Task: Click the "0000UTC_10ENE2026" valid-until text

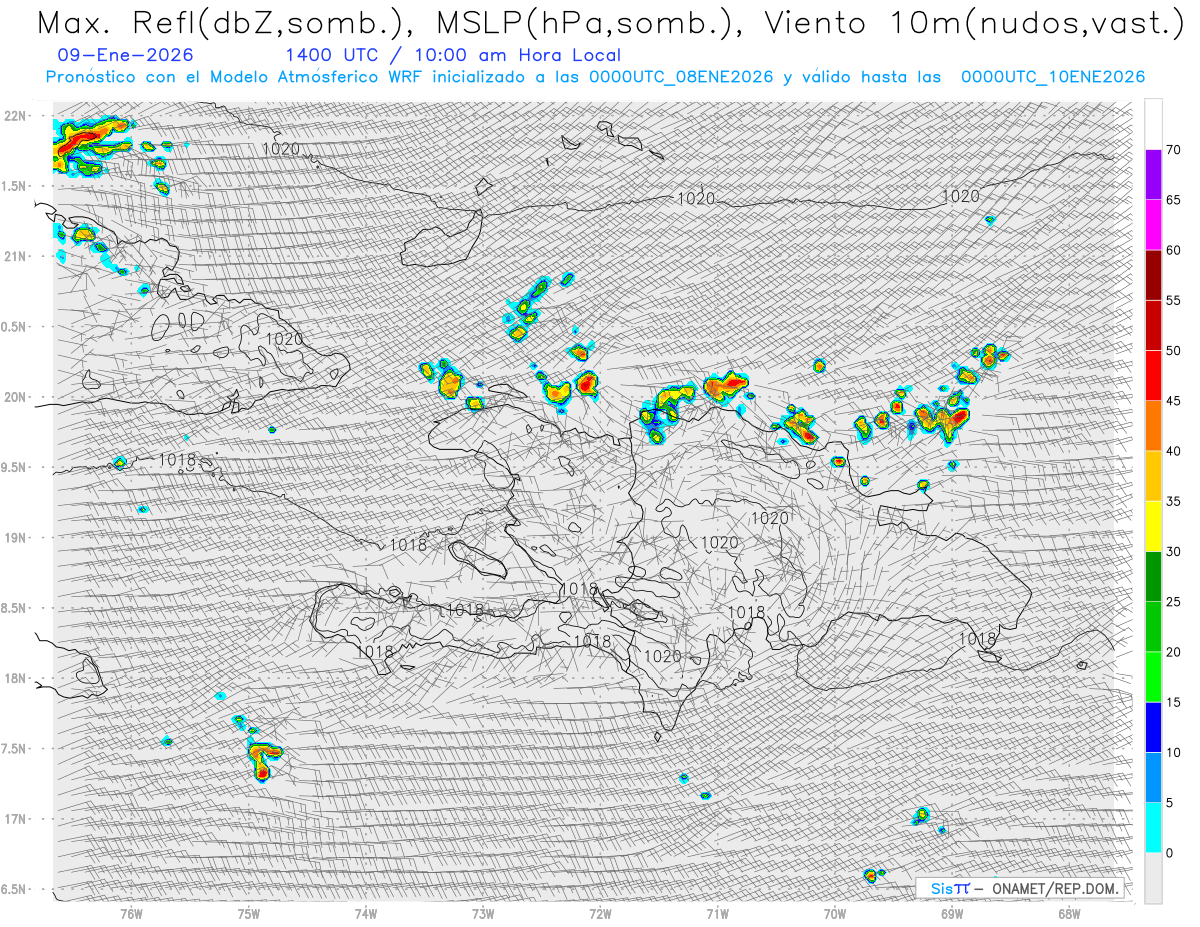Action: (1053, 77)
